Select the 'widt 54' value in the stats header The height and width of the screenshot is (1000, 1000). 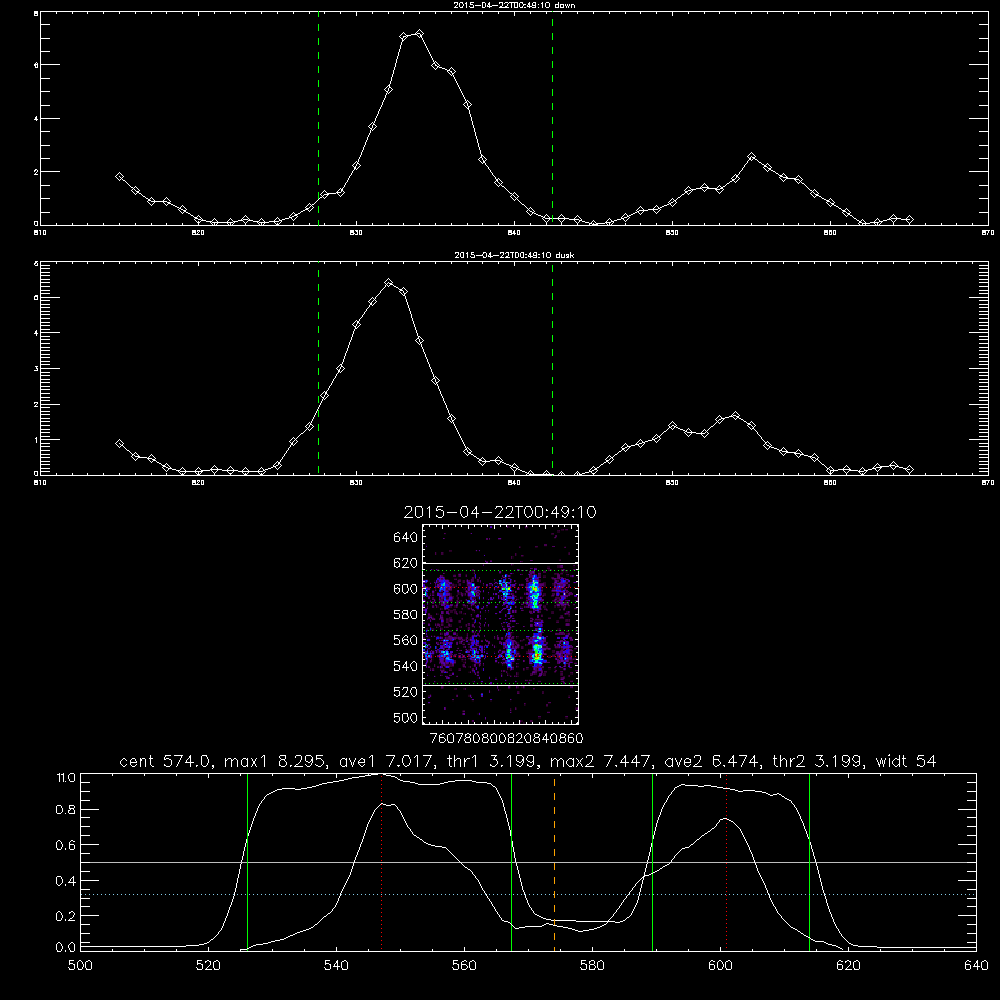[906, 761]
